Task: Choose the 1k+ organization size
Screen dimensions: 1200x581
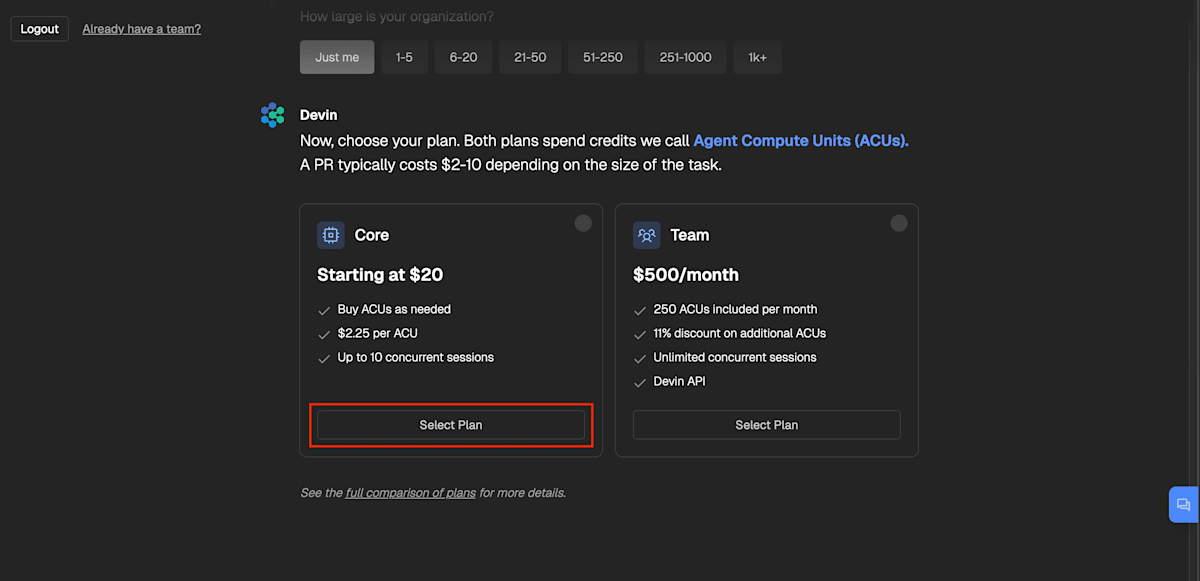Action: pos(758,57)
